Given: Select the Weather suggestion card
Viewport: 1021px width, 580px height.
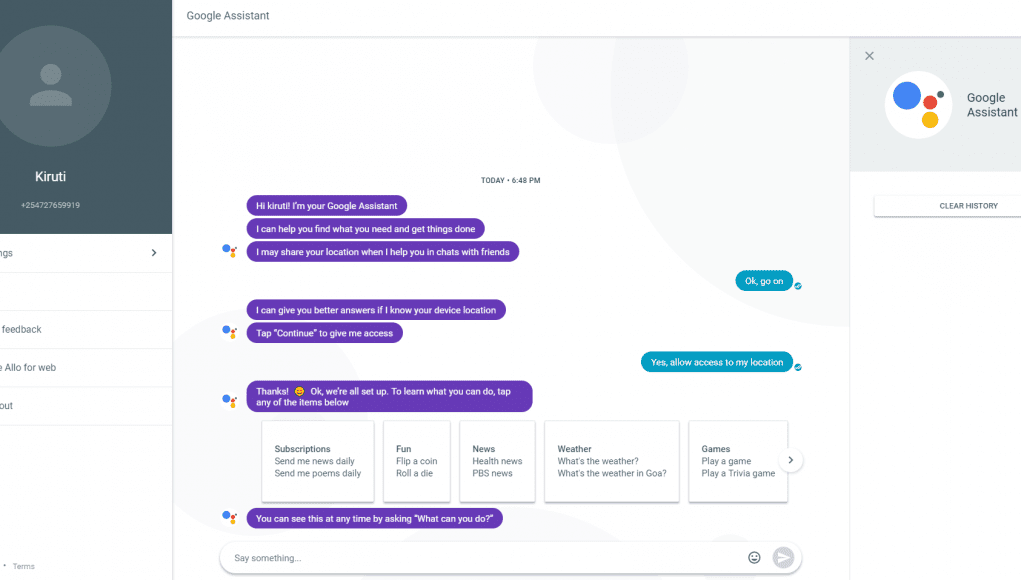Looking at the screenshot, I should coord(611,461).
